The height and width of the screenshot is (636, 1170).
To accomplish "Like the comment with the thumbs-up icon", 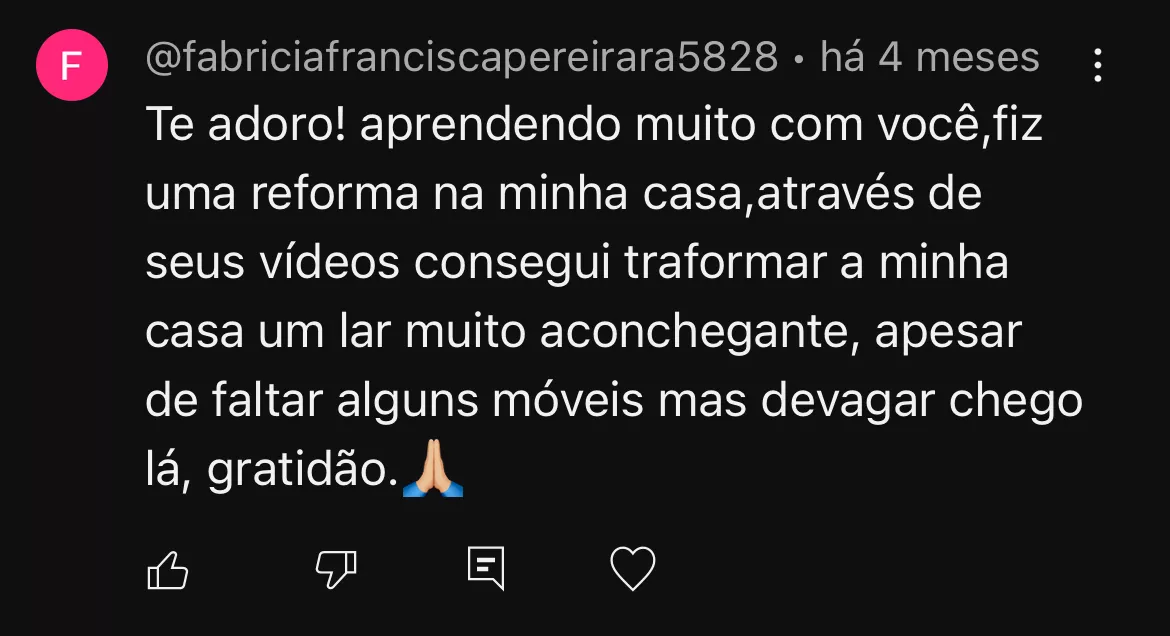I will click(168, 570).
